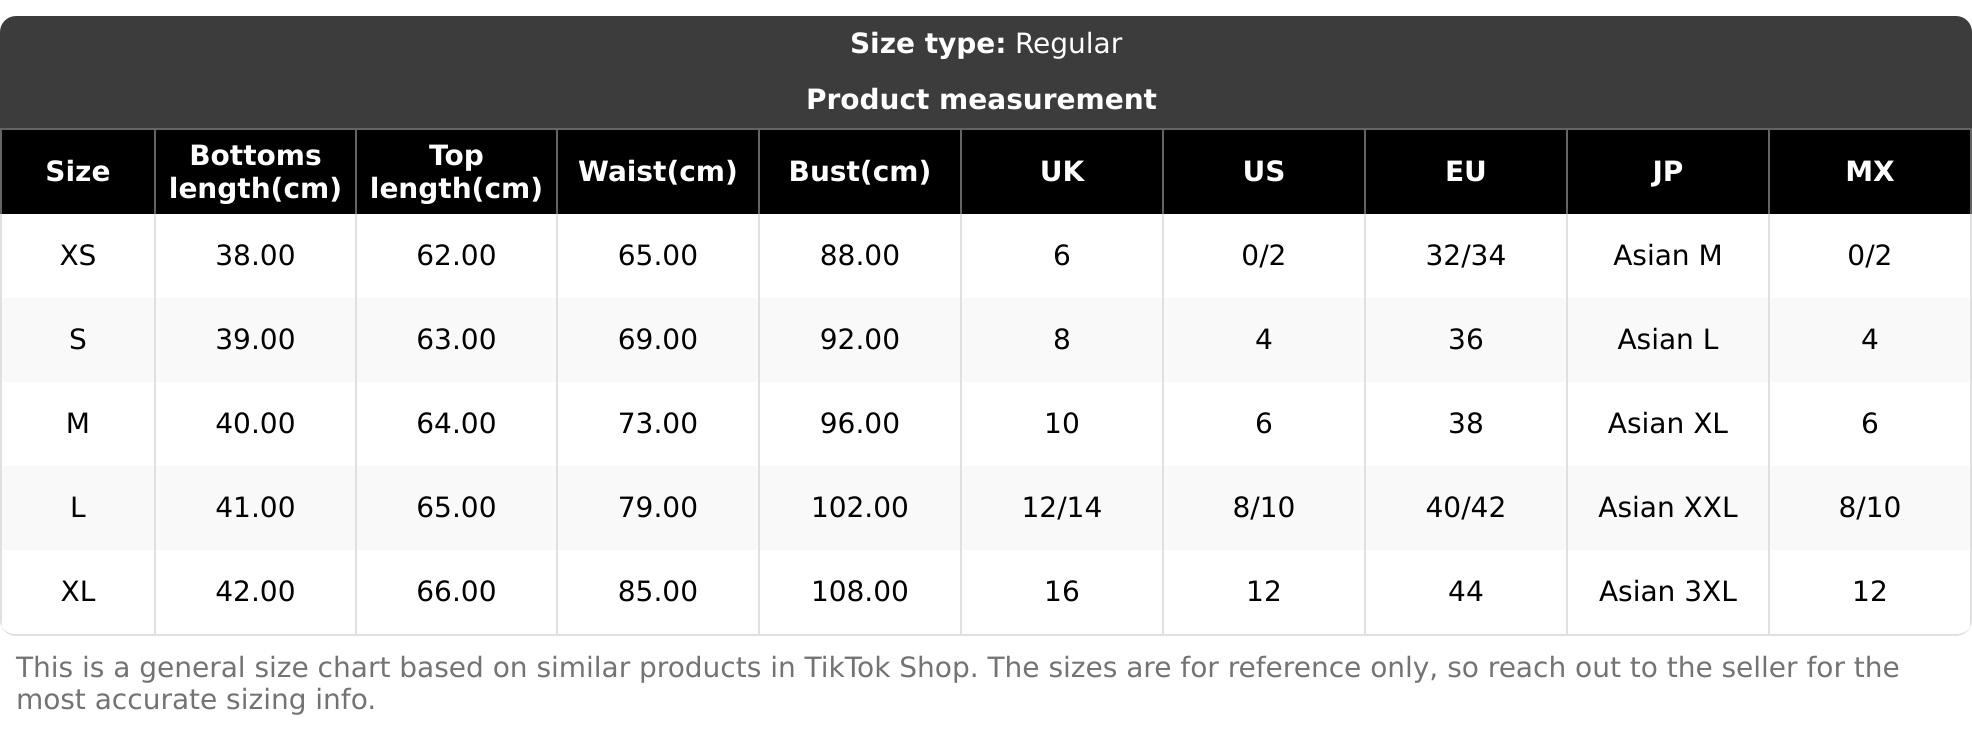Select the 12/14 UK size cell
1972x732 pixels.
click(x=1061, y=508)
